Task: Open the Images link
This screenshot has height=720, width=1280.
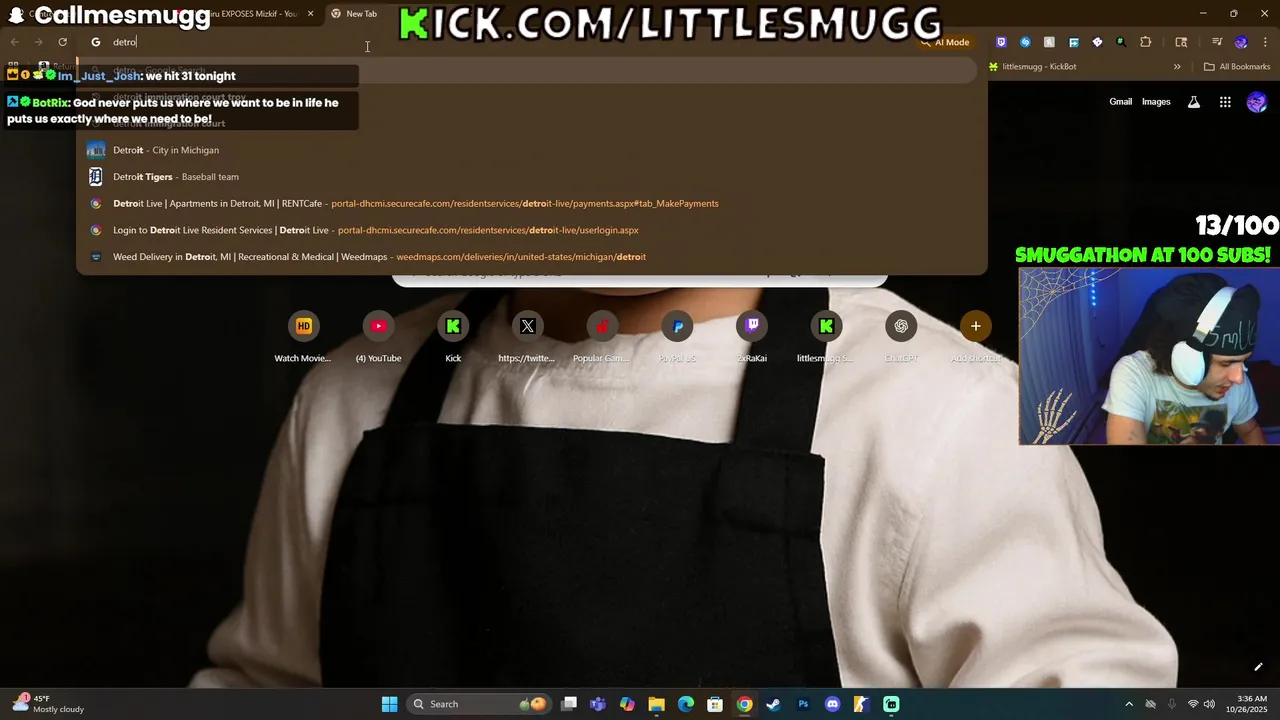Action: click(1156, 102)
